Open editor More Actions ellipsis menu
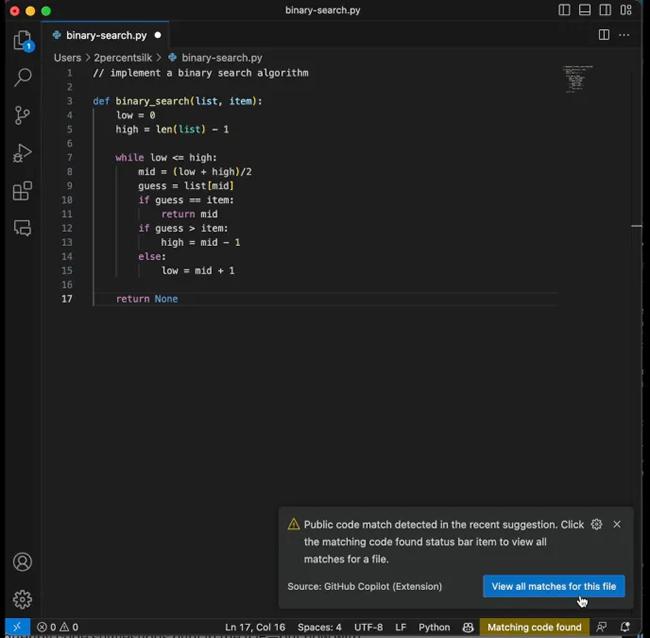Viewport: 650px width, 638px height. click(625, 35)
